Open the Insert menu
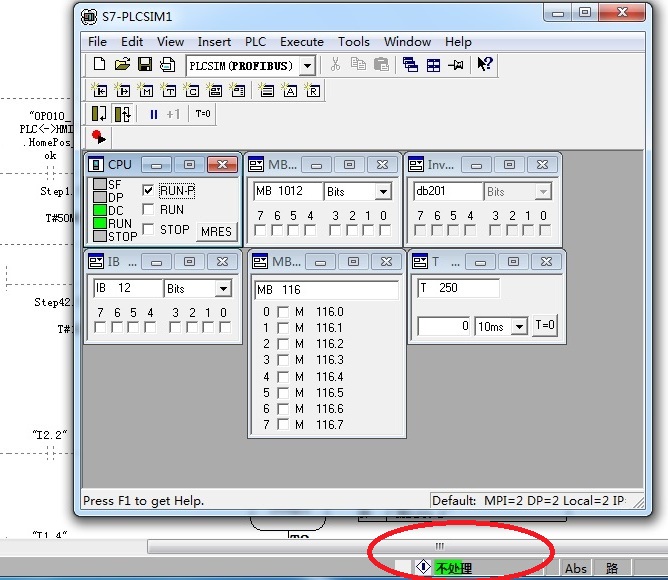Image resolution: width=668 pixels, height=580 pixels. (x=214, y=42)
